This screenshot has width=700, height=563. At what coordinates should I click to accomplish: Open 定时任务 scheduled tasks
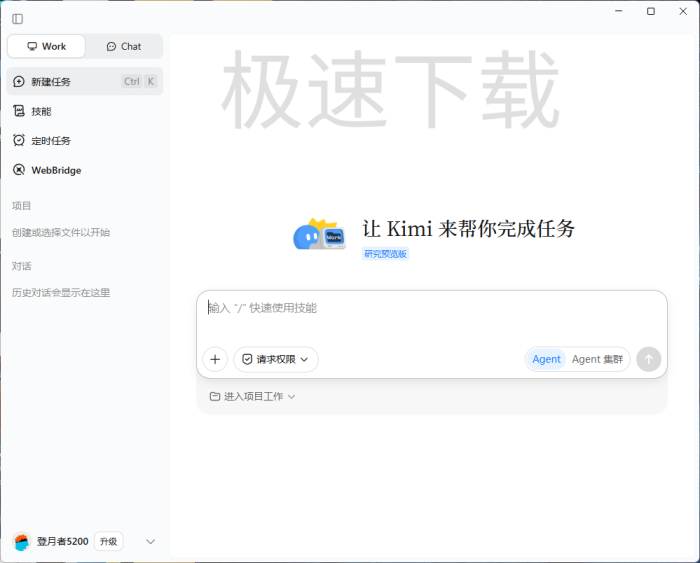pos(85,141)
